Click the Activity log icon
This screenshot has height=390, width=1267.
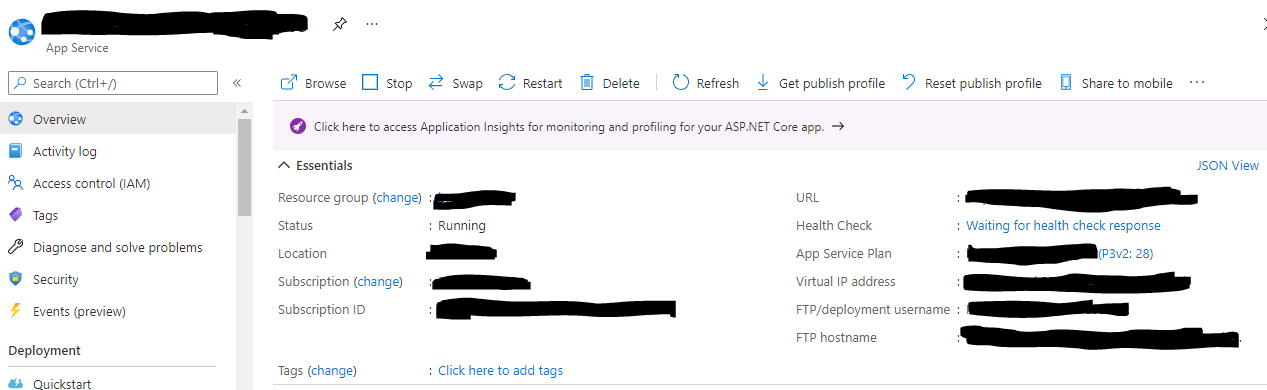tap(15, 151)
